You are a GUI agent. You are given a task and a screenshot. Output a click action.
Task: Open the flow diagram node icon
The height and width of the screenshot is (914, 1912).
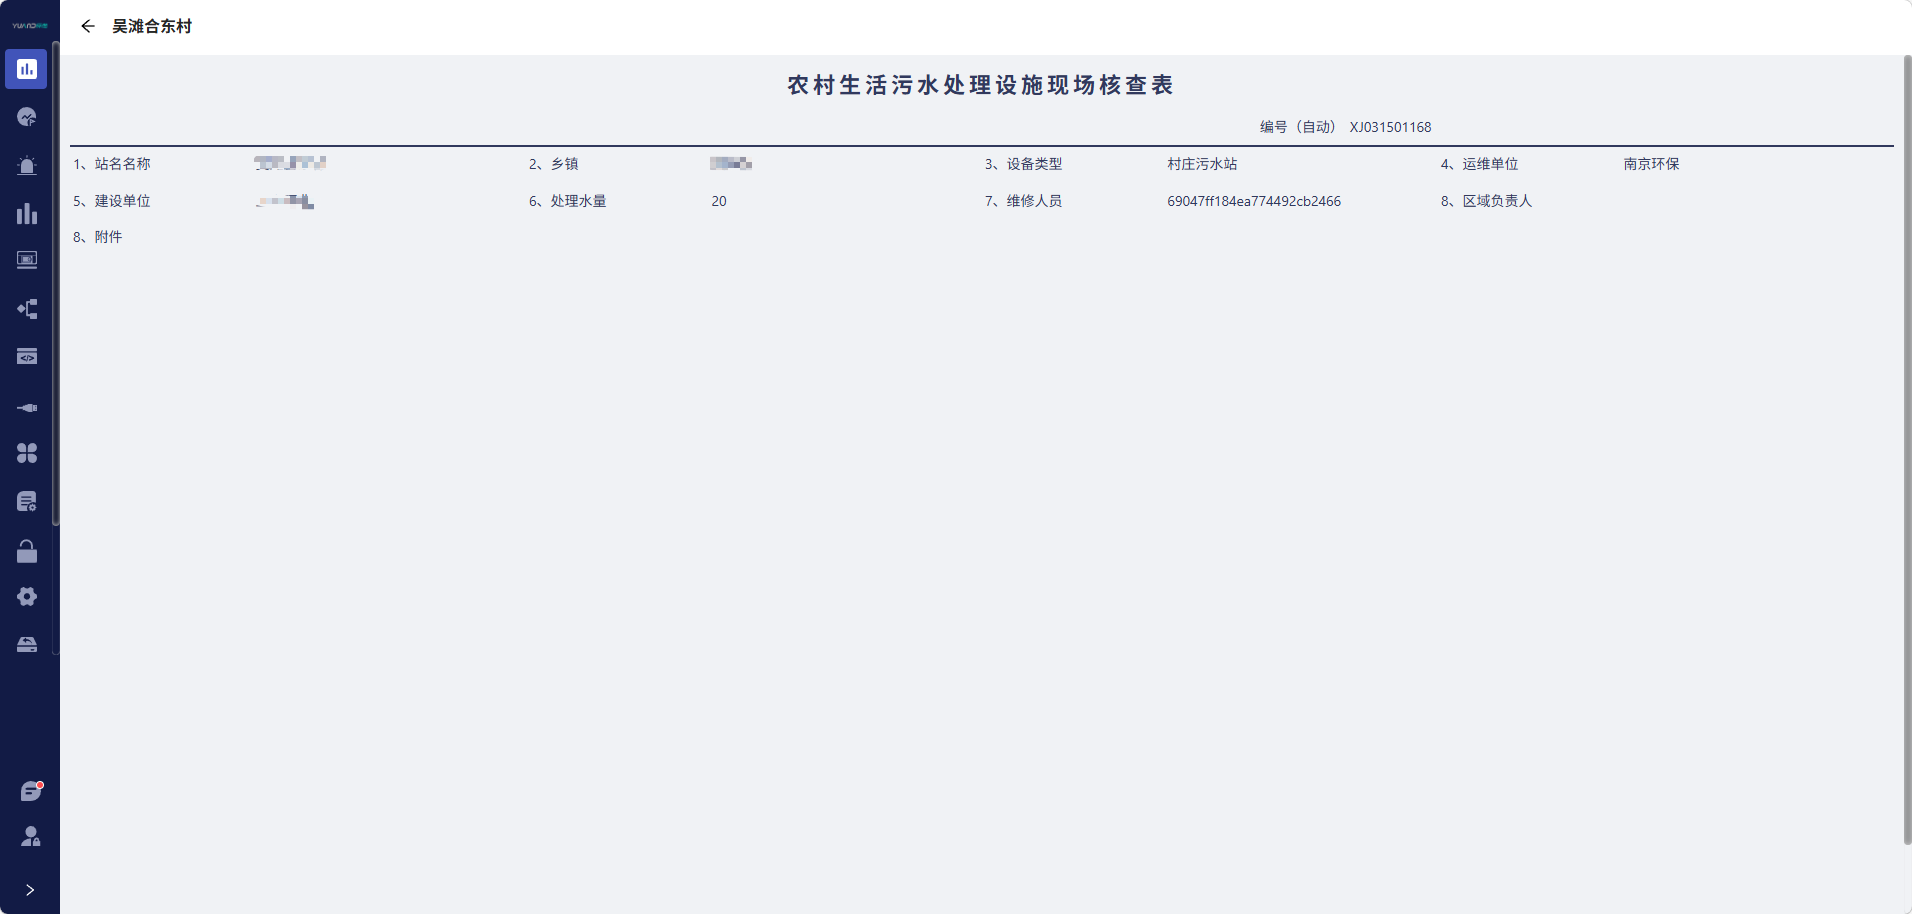click(x=27, y=308)
